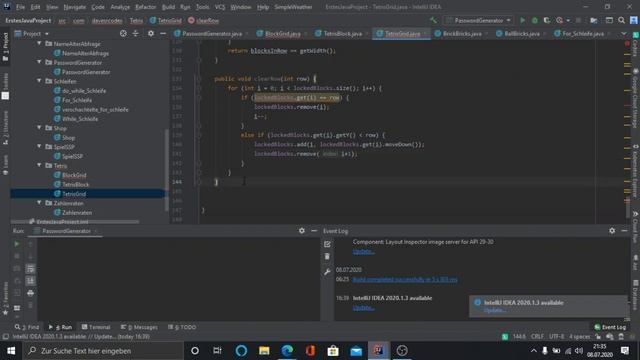Select TetrisBlock in Project tree
Viewport: 640px width, 360px height.
pyautogui.click(x=76, y=184)
